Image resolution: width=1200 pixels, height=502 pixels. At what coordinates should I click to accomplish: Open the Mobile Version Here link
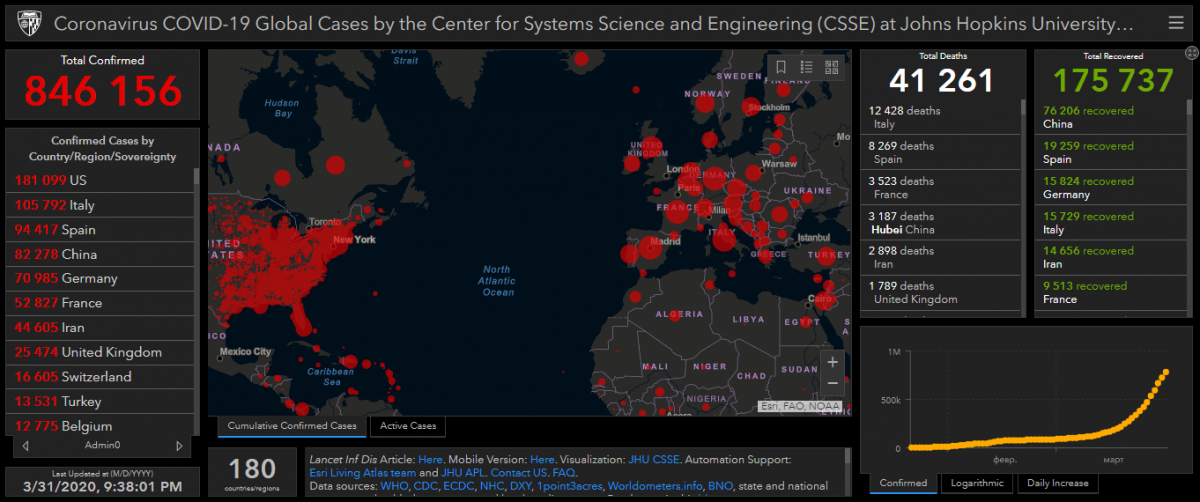(542, 459)
